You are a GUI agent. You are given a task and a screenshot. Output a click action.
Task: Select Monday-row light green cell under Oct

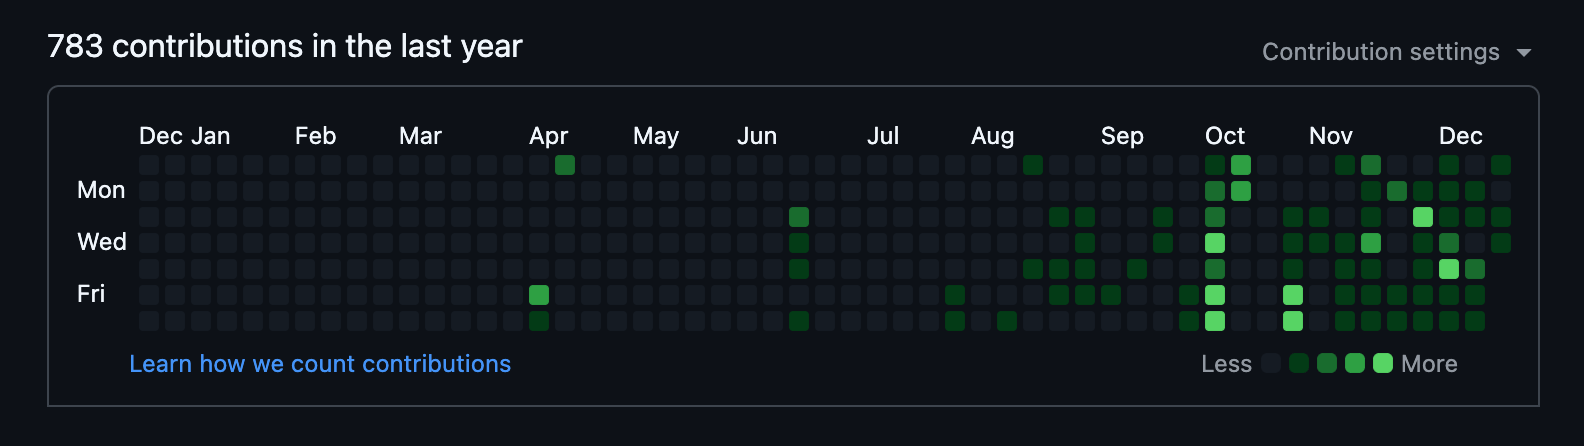(x=1241, y=191)
